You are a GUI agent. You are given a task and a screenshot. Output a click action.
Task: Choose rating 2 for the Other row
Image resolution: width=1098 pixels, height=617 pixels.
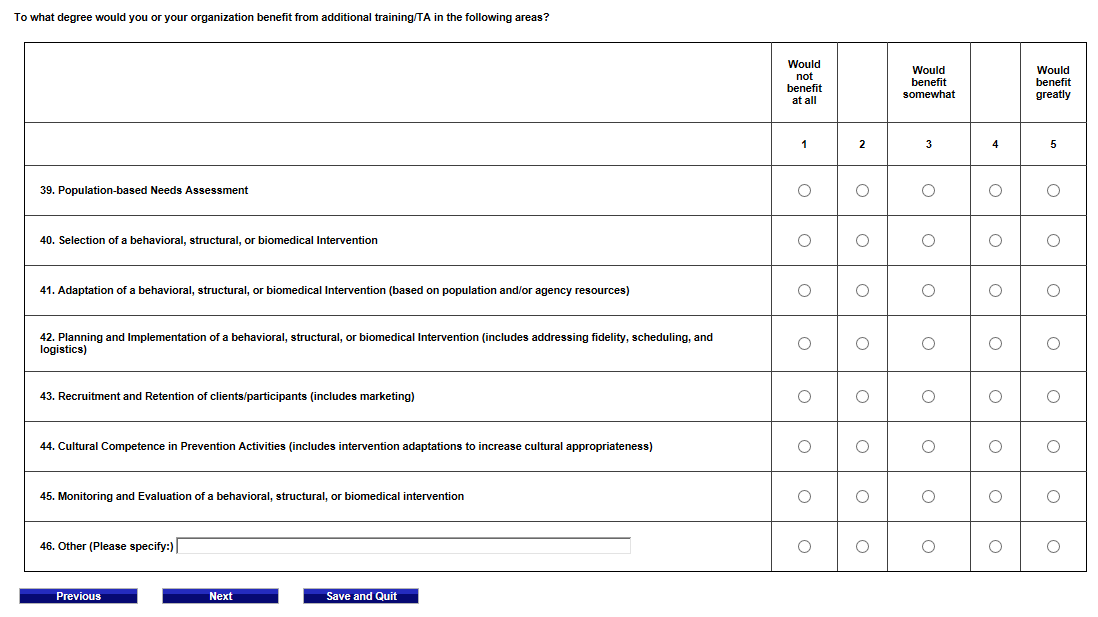862,546
